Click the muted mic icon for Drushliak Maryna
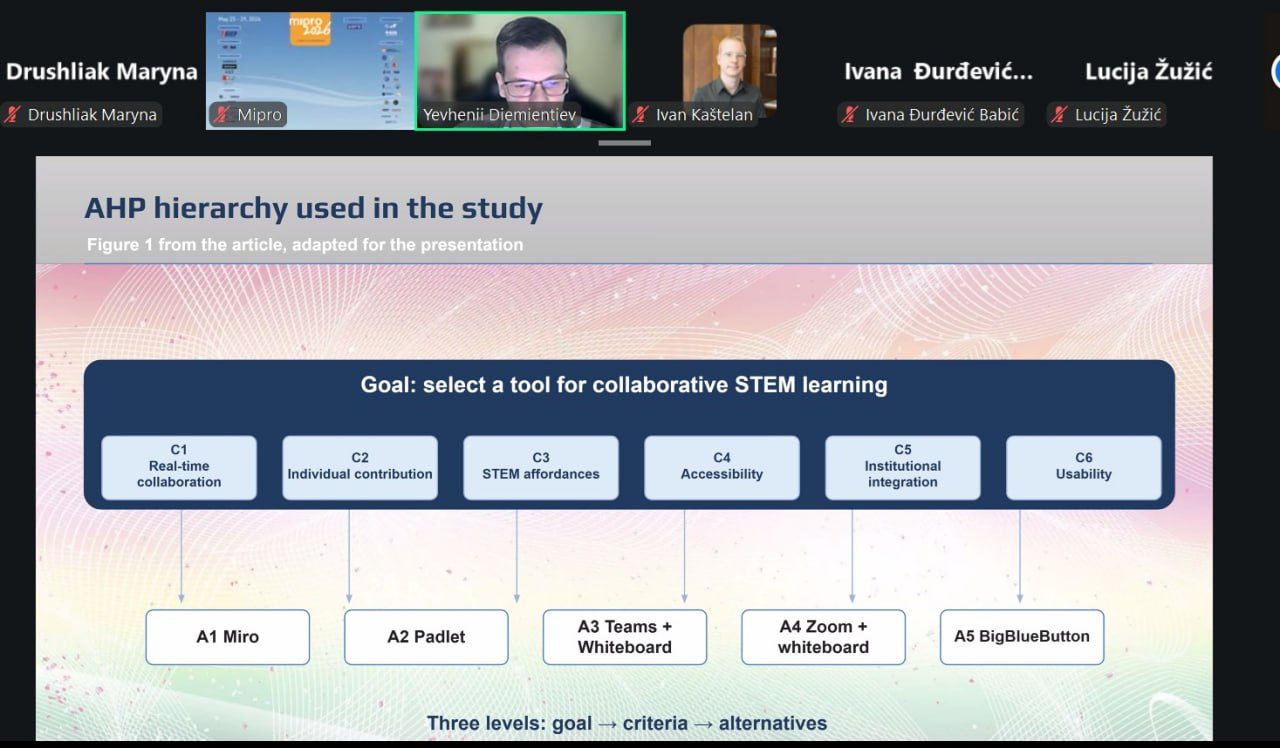 [12, 114]
